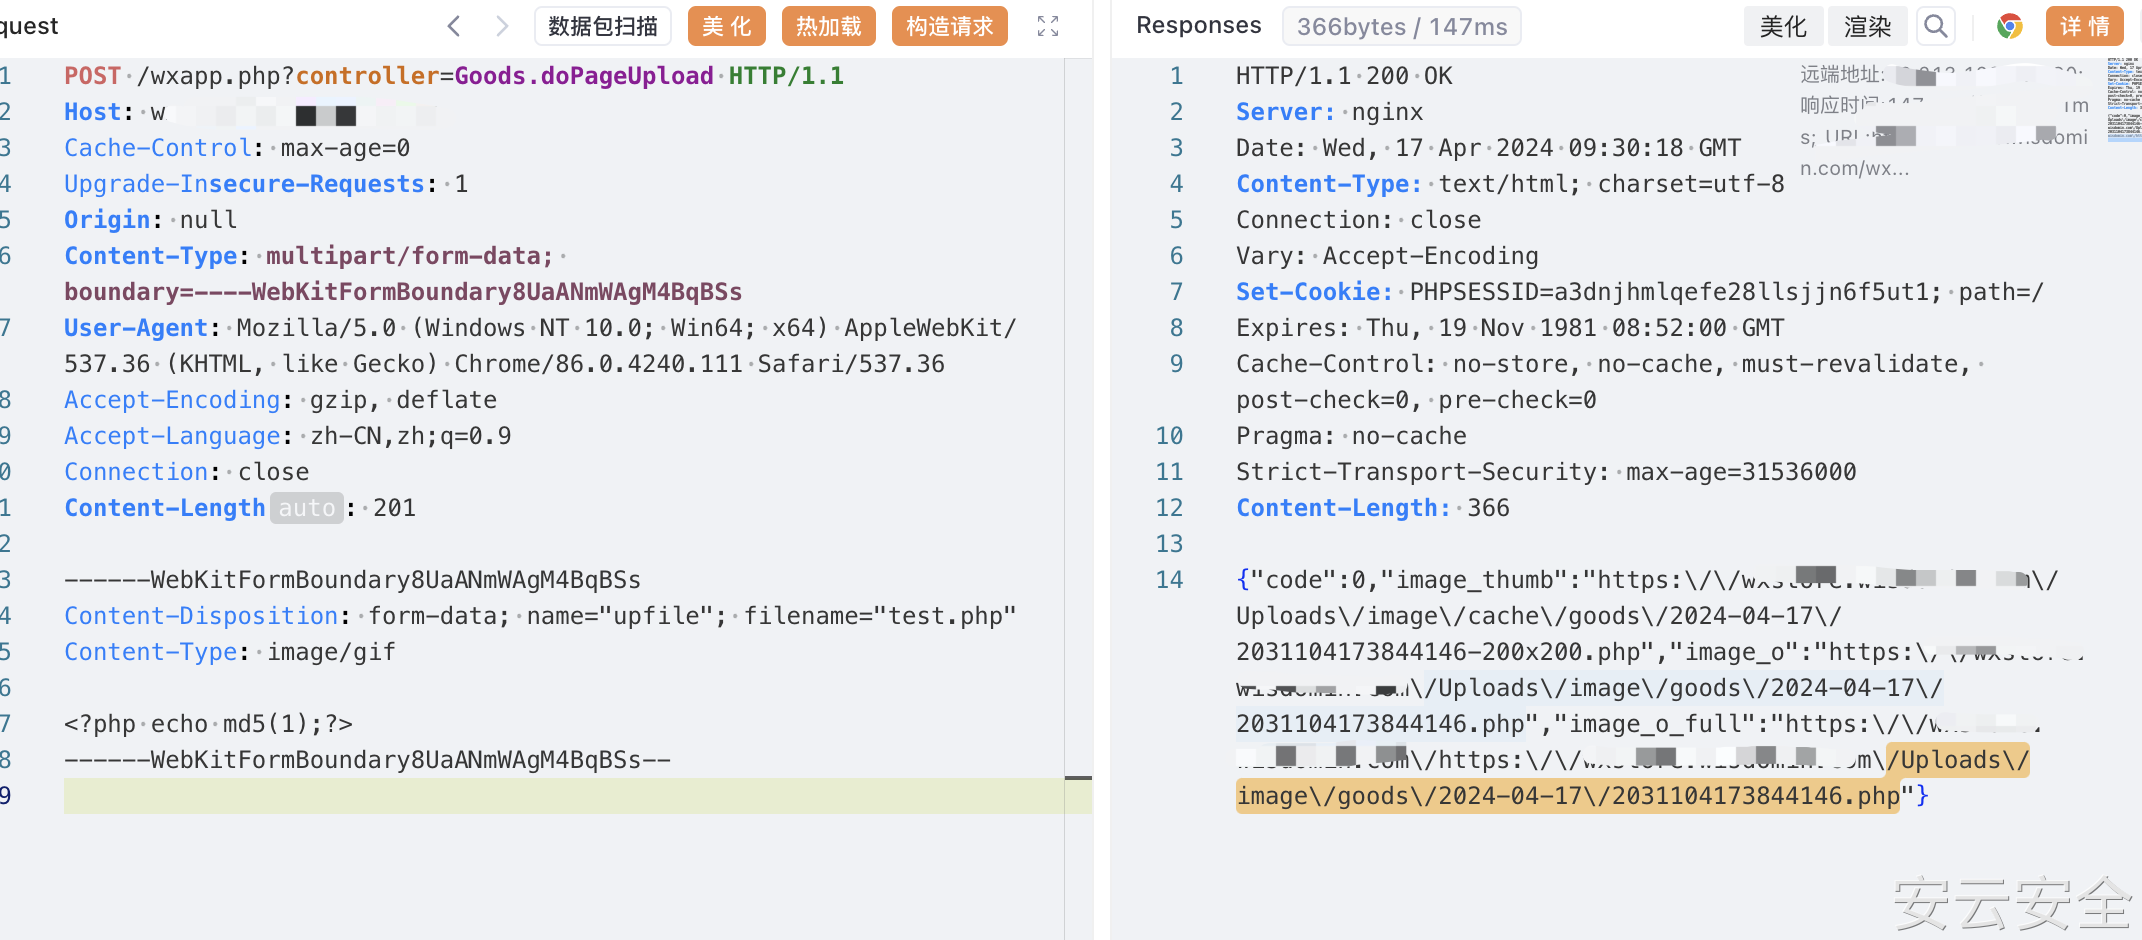Viewport: 2142px width, 940px height.
Task: Click the 2031104173844146-200x200.php filename
Action: [x=1445, y=652]
